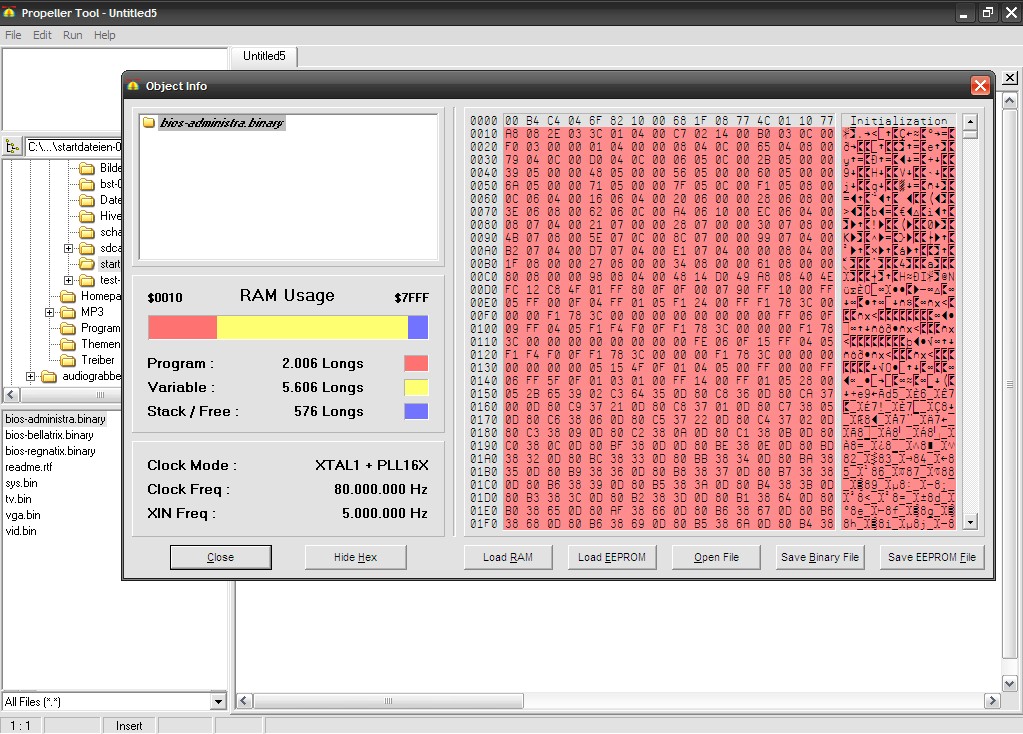Click the red Program color swatch

tap(416, 363)
